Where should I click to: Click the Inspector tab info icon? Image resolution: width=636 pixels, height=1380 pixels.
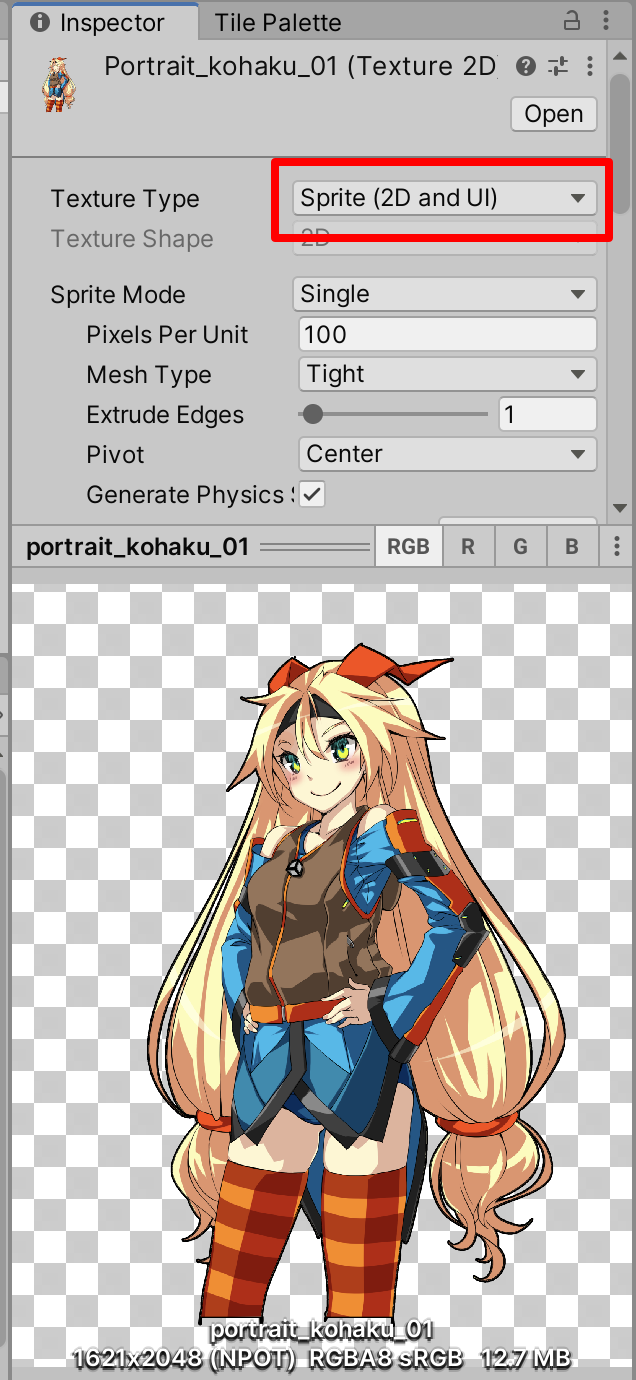[x=40, y=22]
